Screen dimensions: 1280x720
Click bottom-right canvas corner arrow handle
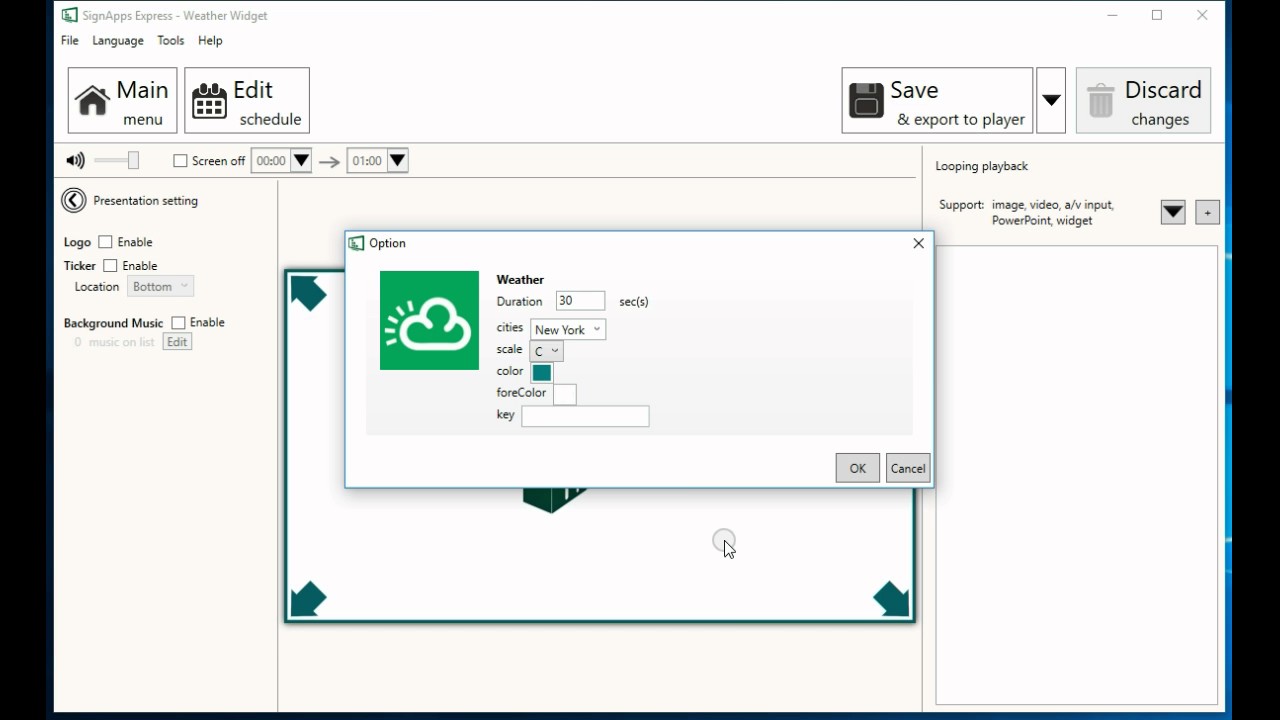[891, 599]
